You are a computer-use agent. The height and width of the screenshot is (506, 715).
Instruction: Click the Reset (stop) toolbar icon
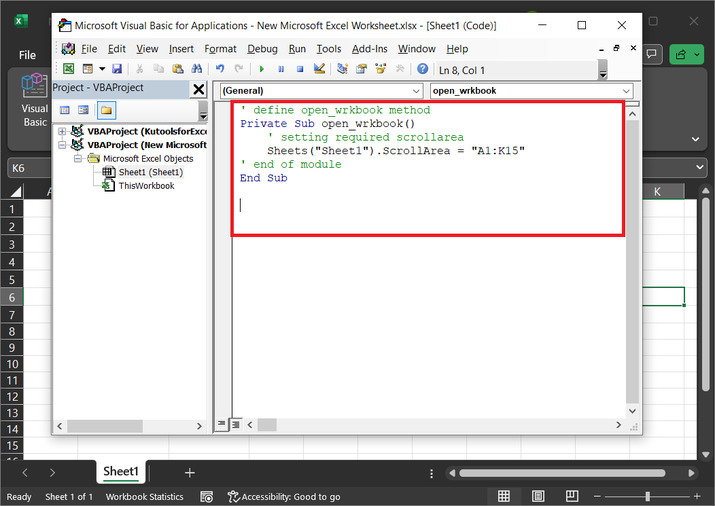point(299,69)
